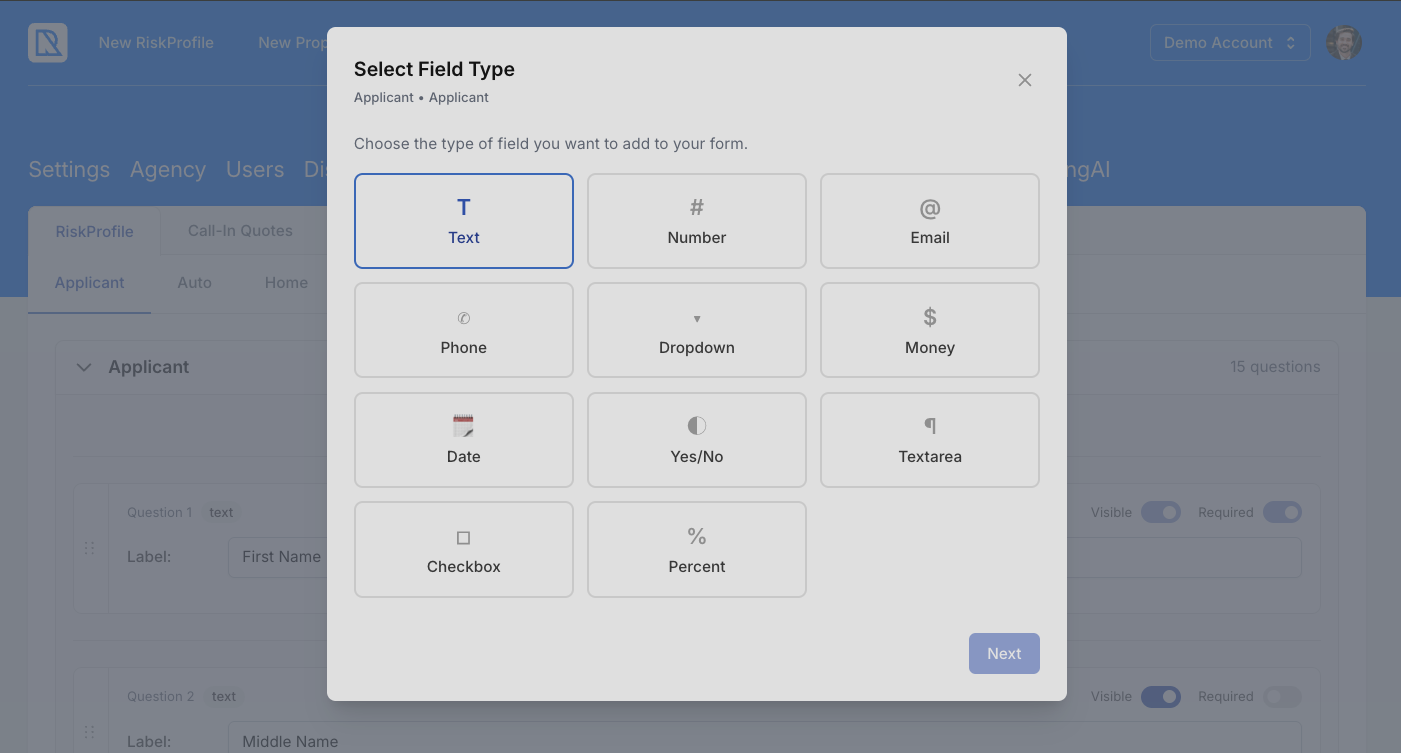
Task: Open the Demo Account dropdown
Action: [x=1229, y=43]
